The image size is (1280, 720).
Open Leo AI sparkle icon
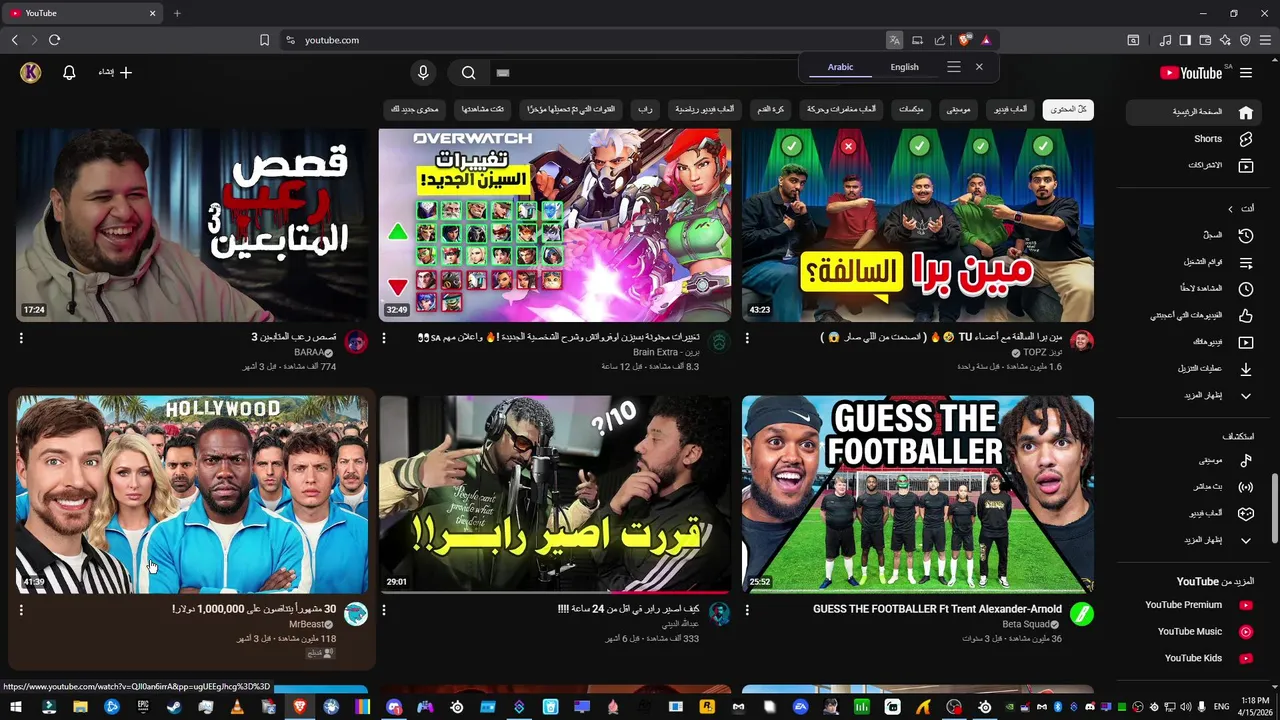pyautogui.click(x=1225, y=40)
